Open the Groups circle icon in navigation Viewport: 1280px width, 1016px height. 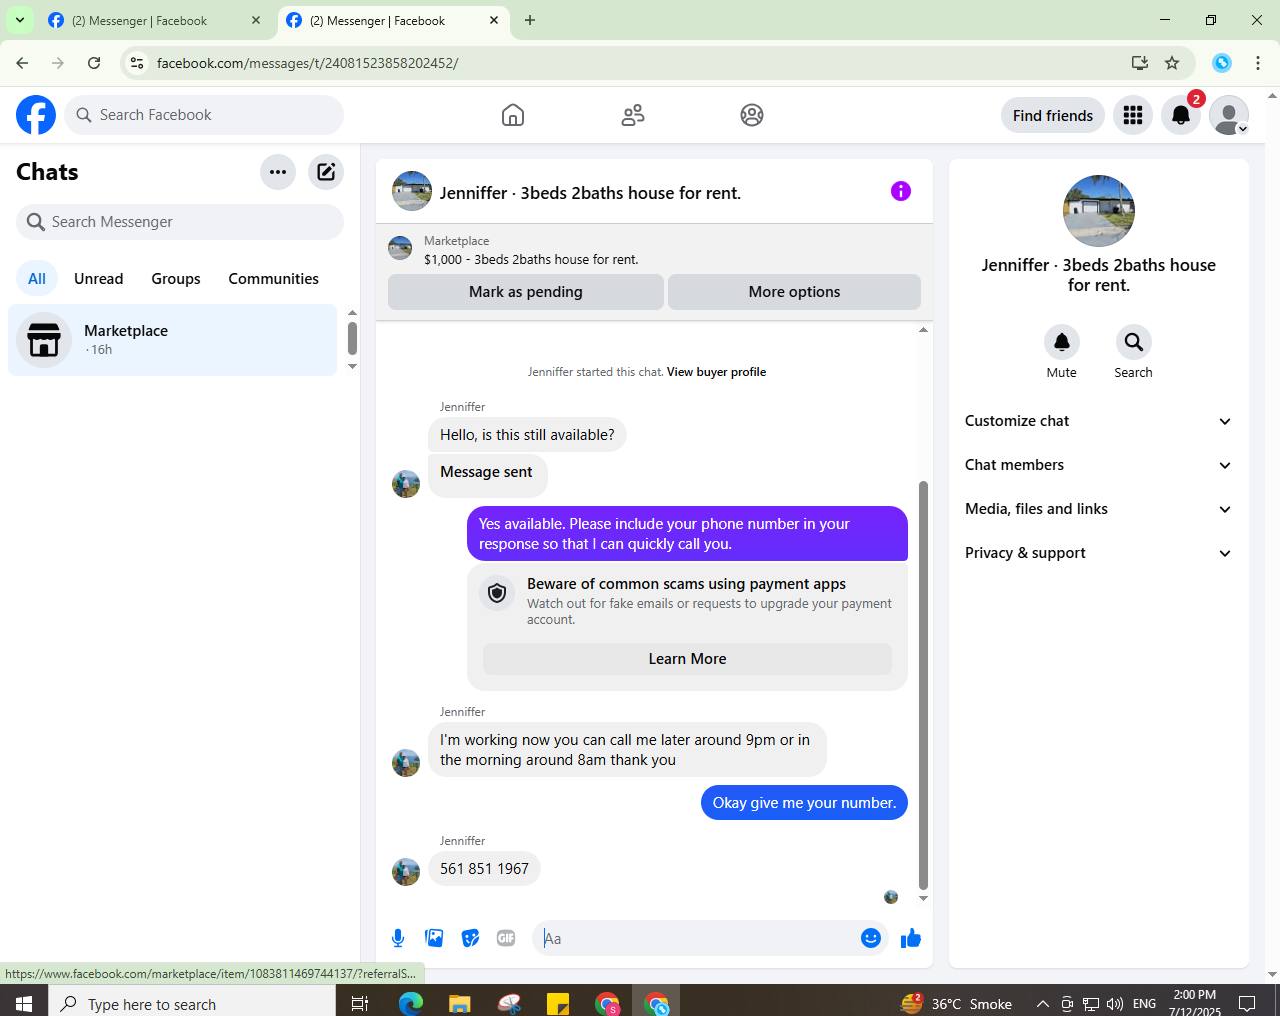click(x=752, y=115)
